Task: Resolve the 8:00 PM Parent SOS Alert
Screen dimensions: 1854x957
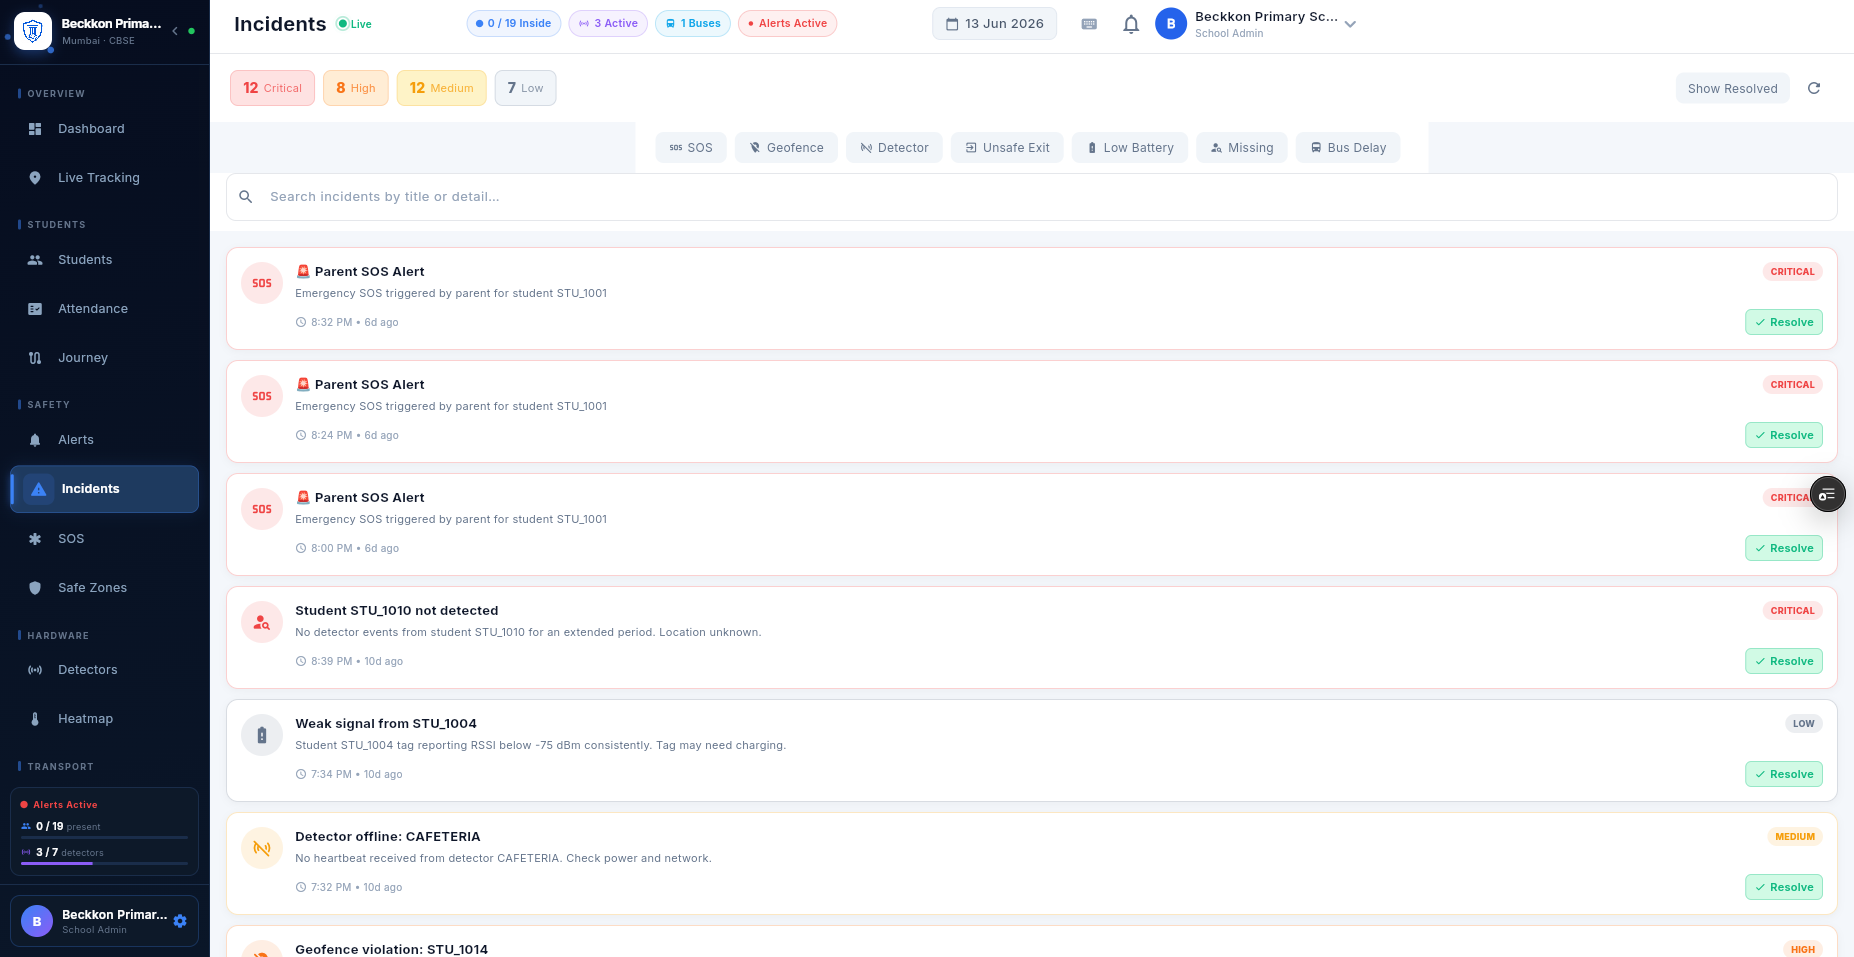Action: (1784, 549)
